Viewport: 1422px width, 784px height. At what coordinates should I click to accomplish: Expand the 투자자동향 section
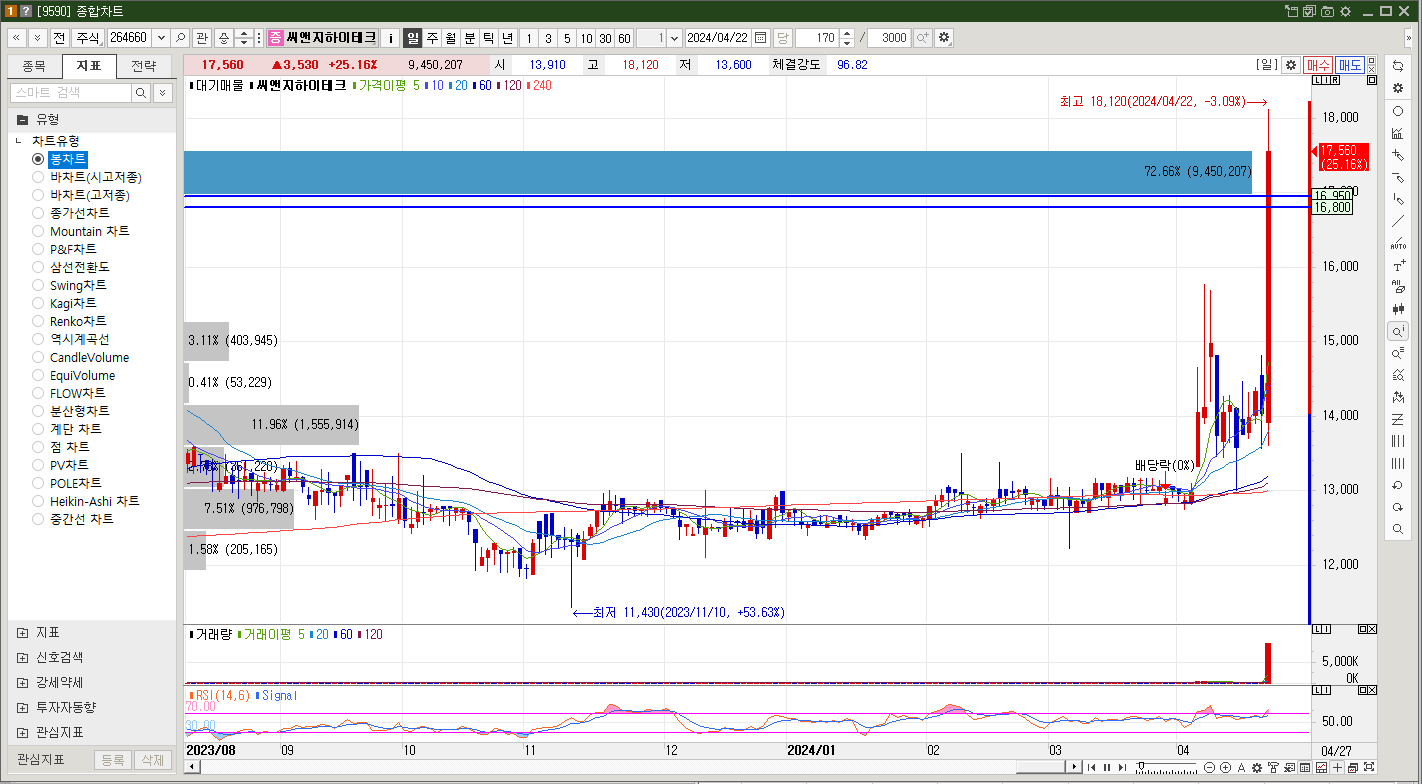pyautogui.click(x=22, y=707)
